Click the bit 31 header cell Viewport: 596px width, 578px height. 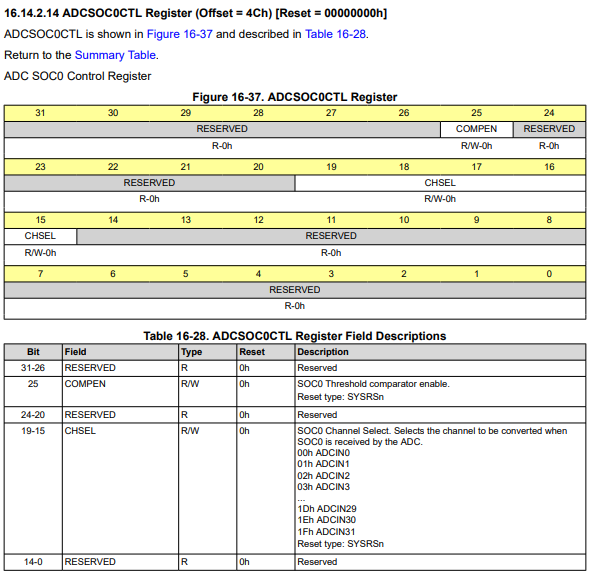[40, 113]
